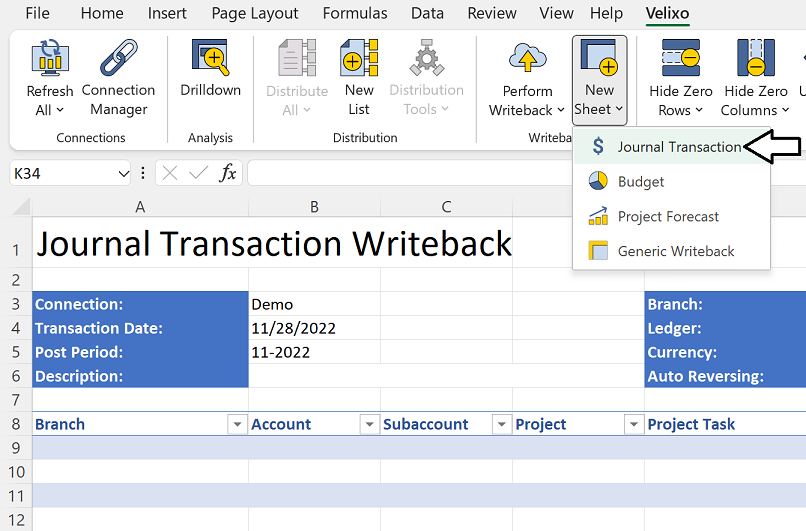Viewport: 806px width, 531px height.
Task: Cancel the formula bar entry with X
Action: [170, 173]
